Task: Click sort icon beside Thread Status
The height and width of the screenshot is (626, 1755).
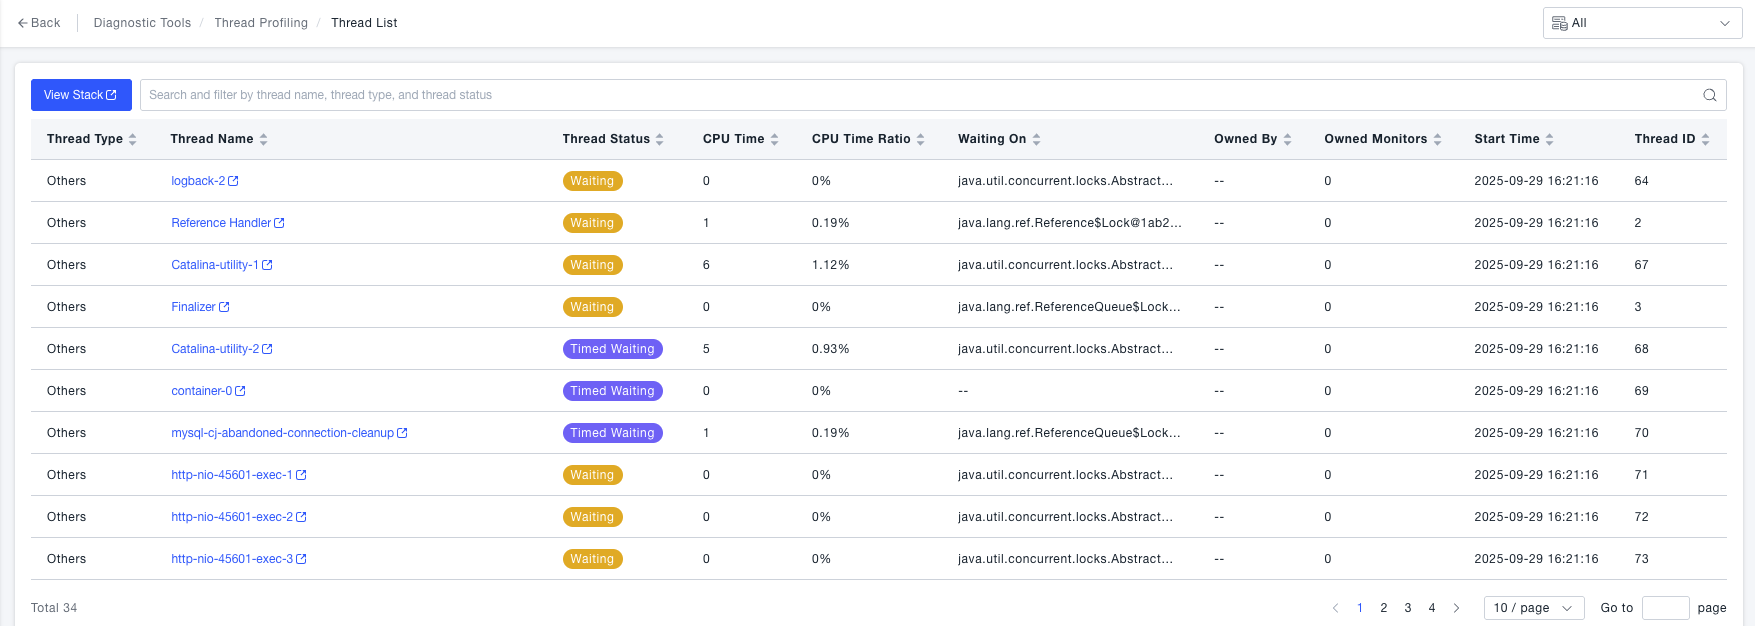Action: (659, 139)
